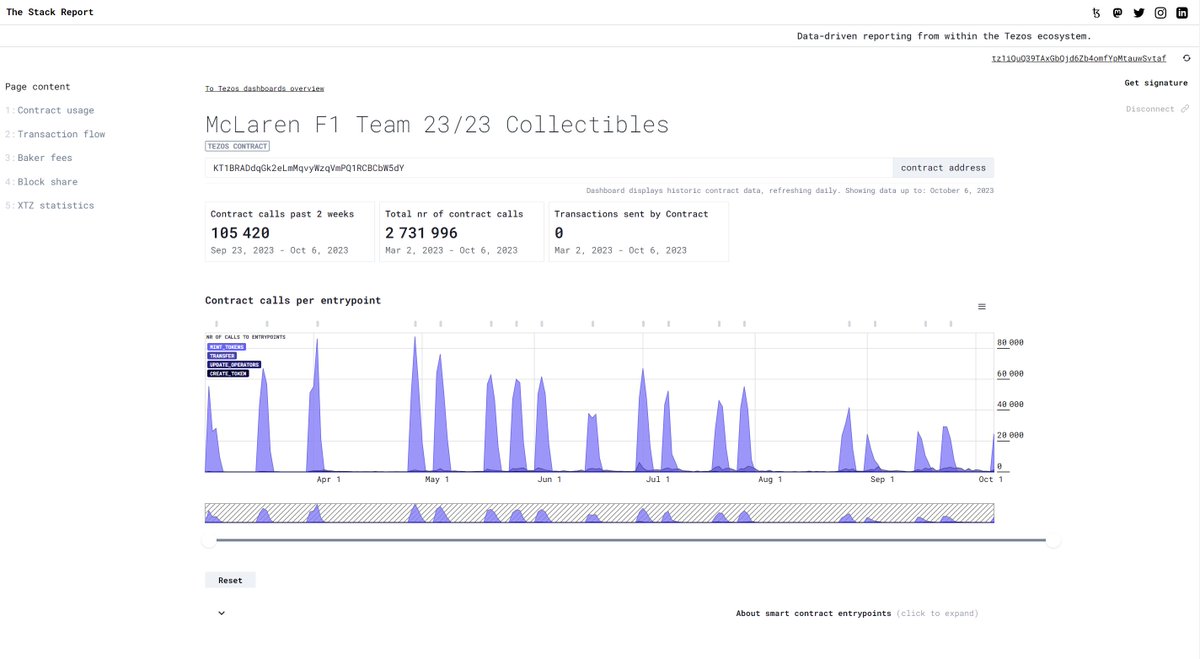The height and width of the screenshot is (659, 1200).
Task: Click the contract address input field
Action: click(x=548, y=168)
